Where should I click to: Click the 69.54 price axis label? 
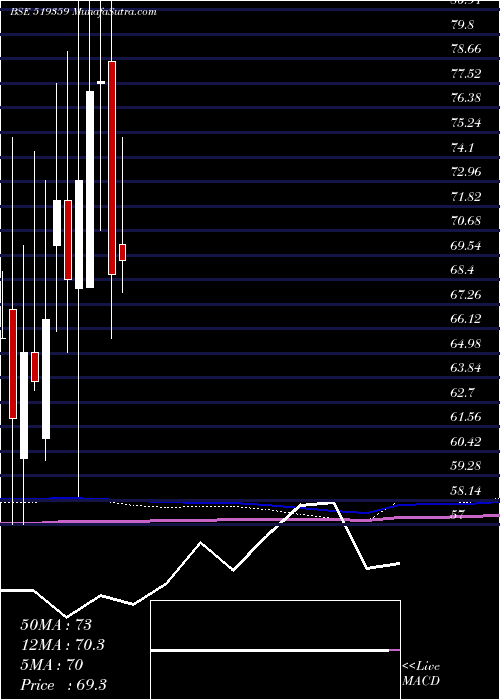coord(466,245)
